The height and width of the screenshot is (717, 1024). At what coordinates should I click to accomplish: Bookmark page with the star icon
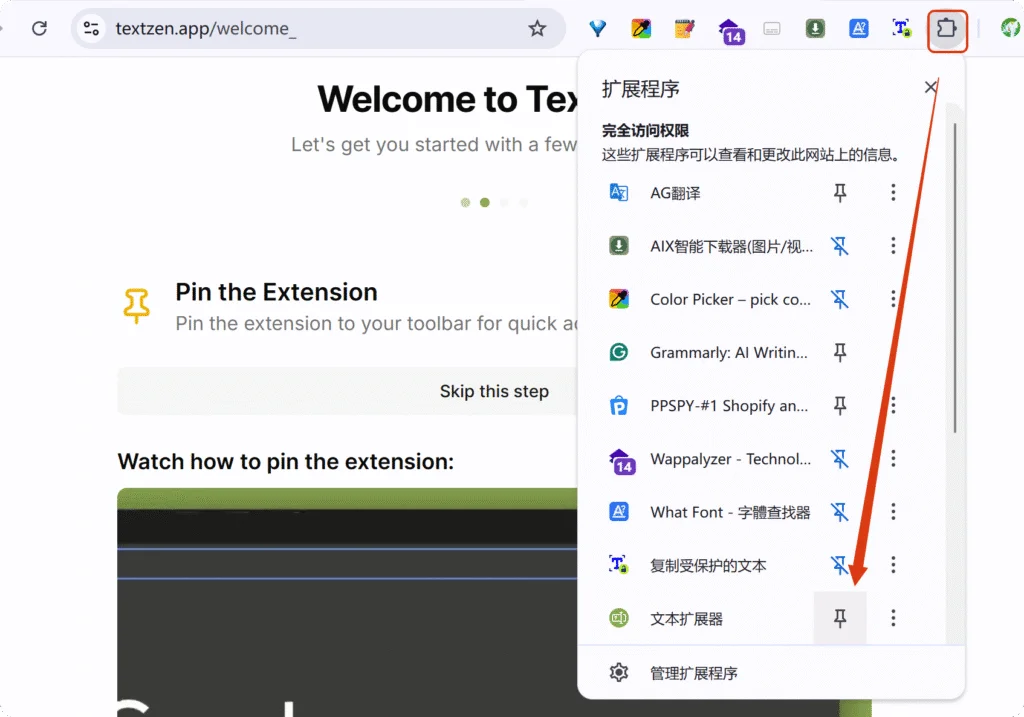pyautogui.click(x=537, y=29)
